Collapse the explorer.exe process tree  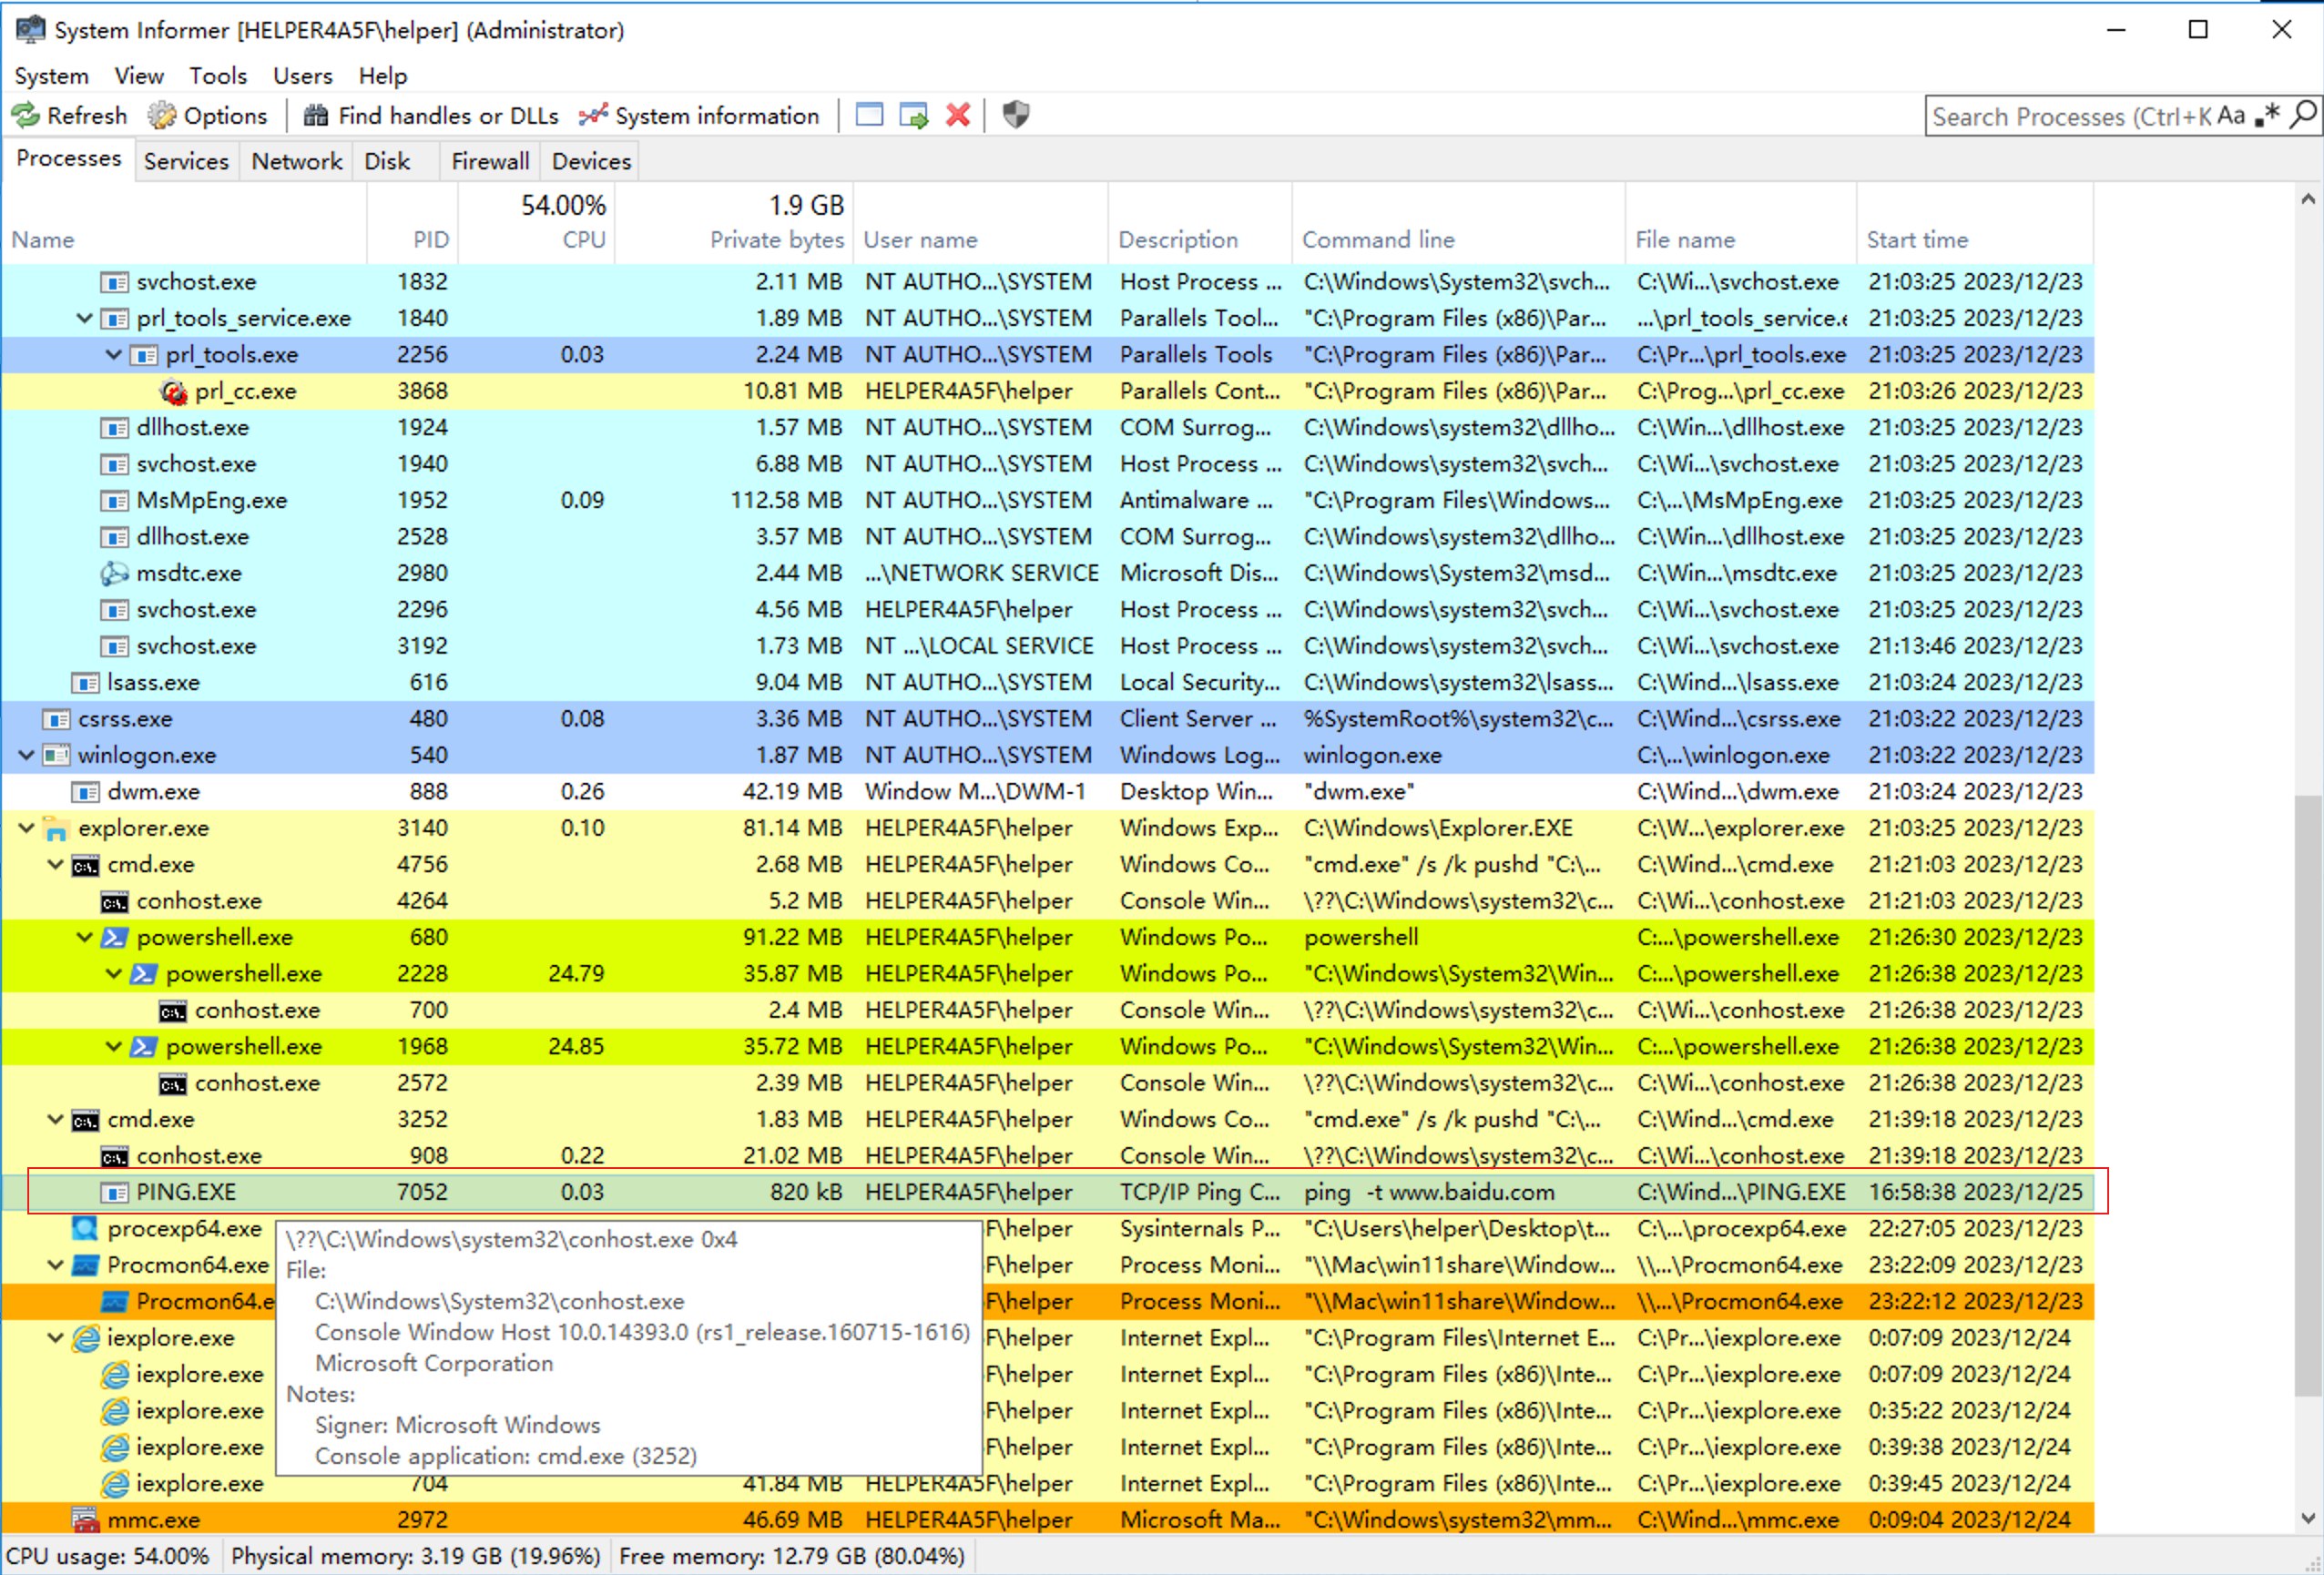point(27,828)
